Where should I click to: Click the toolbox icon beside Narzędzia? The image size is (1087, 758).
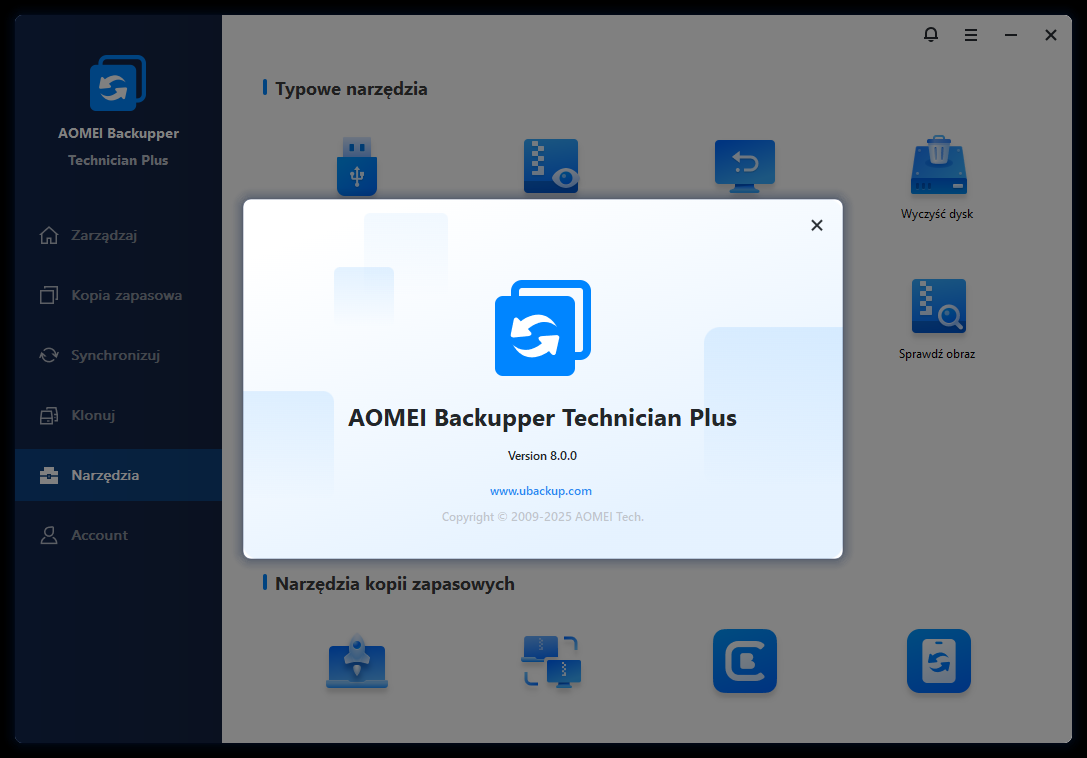click(49, 475)
